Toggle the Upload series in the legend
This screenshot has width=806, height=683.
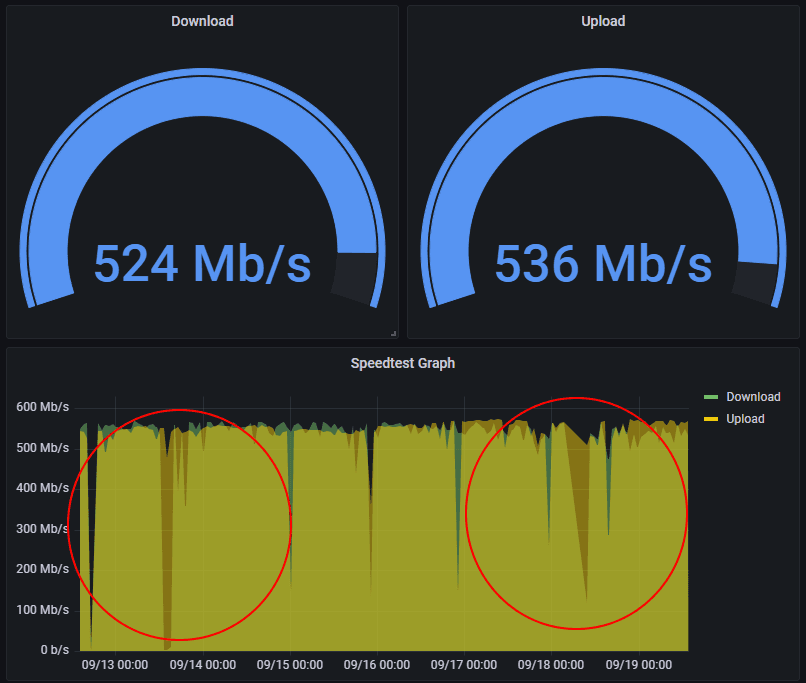748,418
